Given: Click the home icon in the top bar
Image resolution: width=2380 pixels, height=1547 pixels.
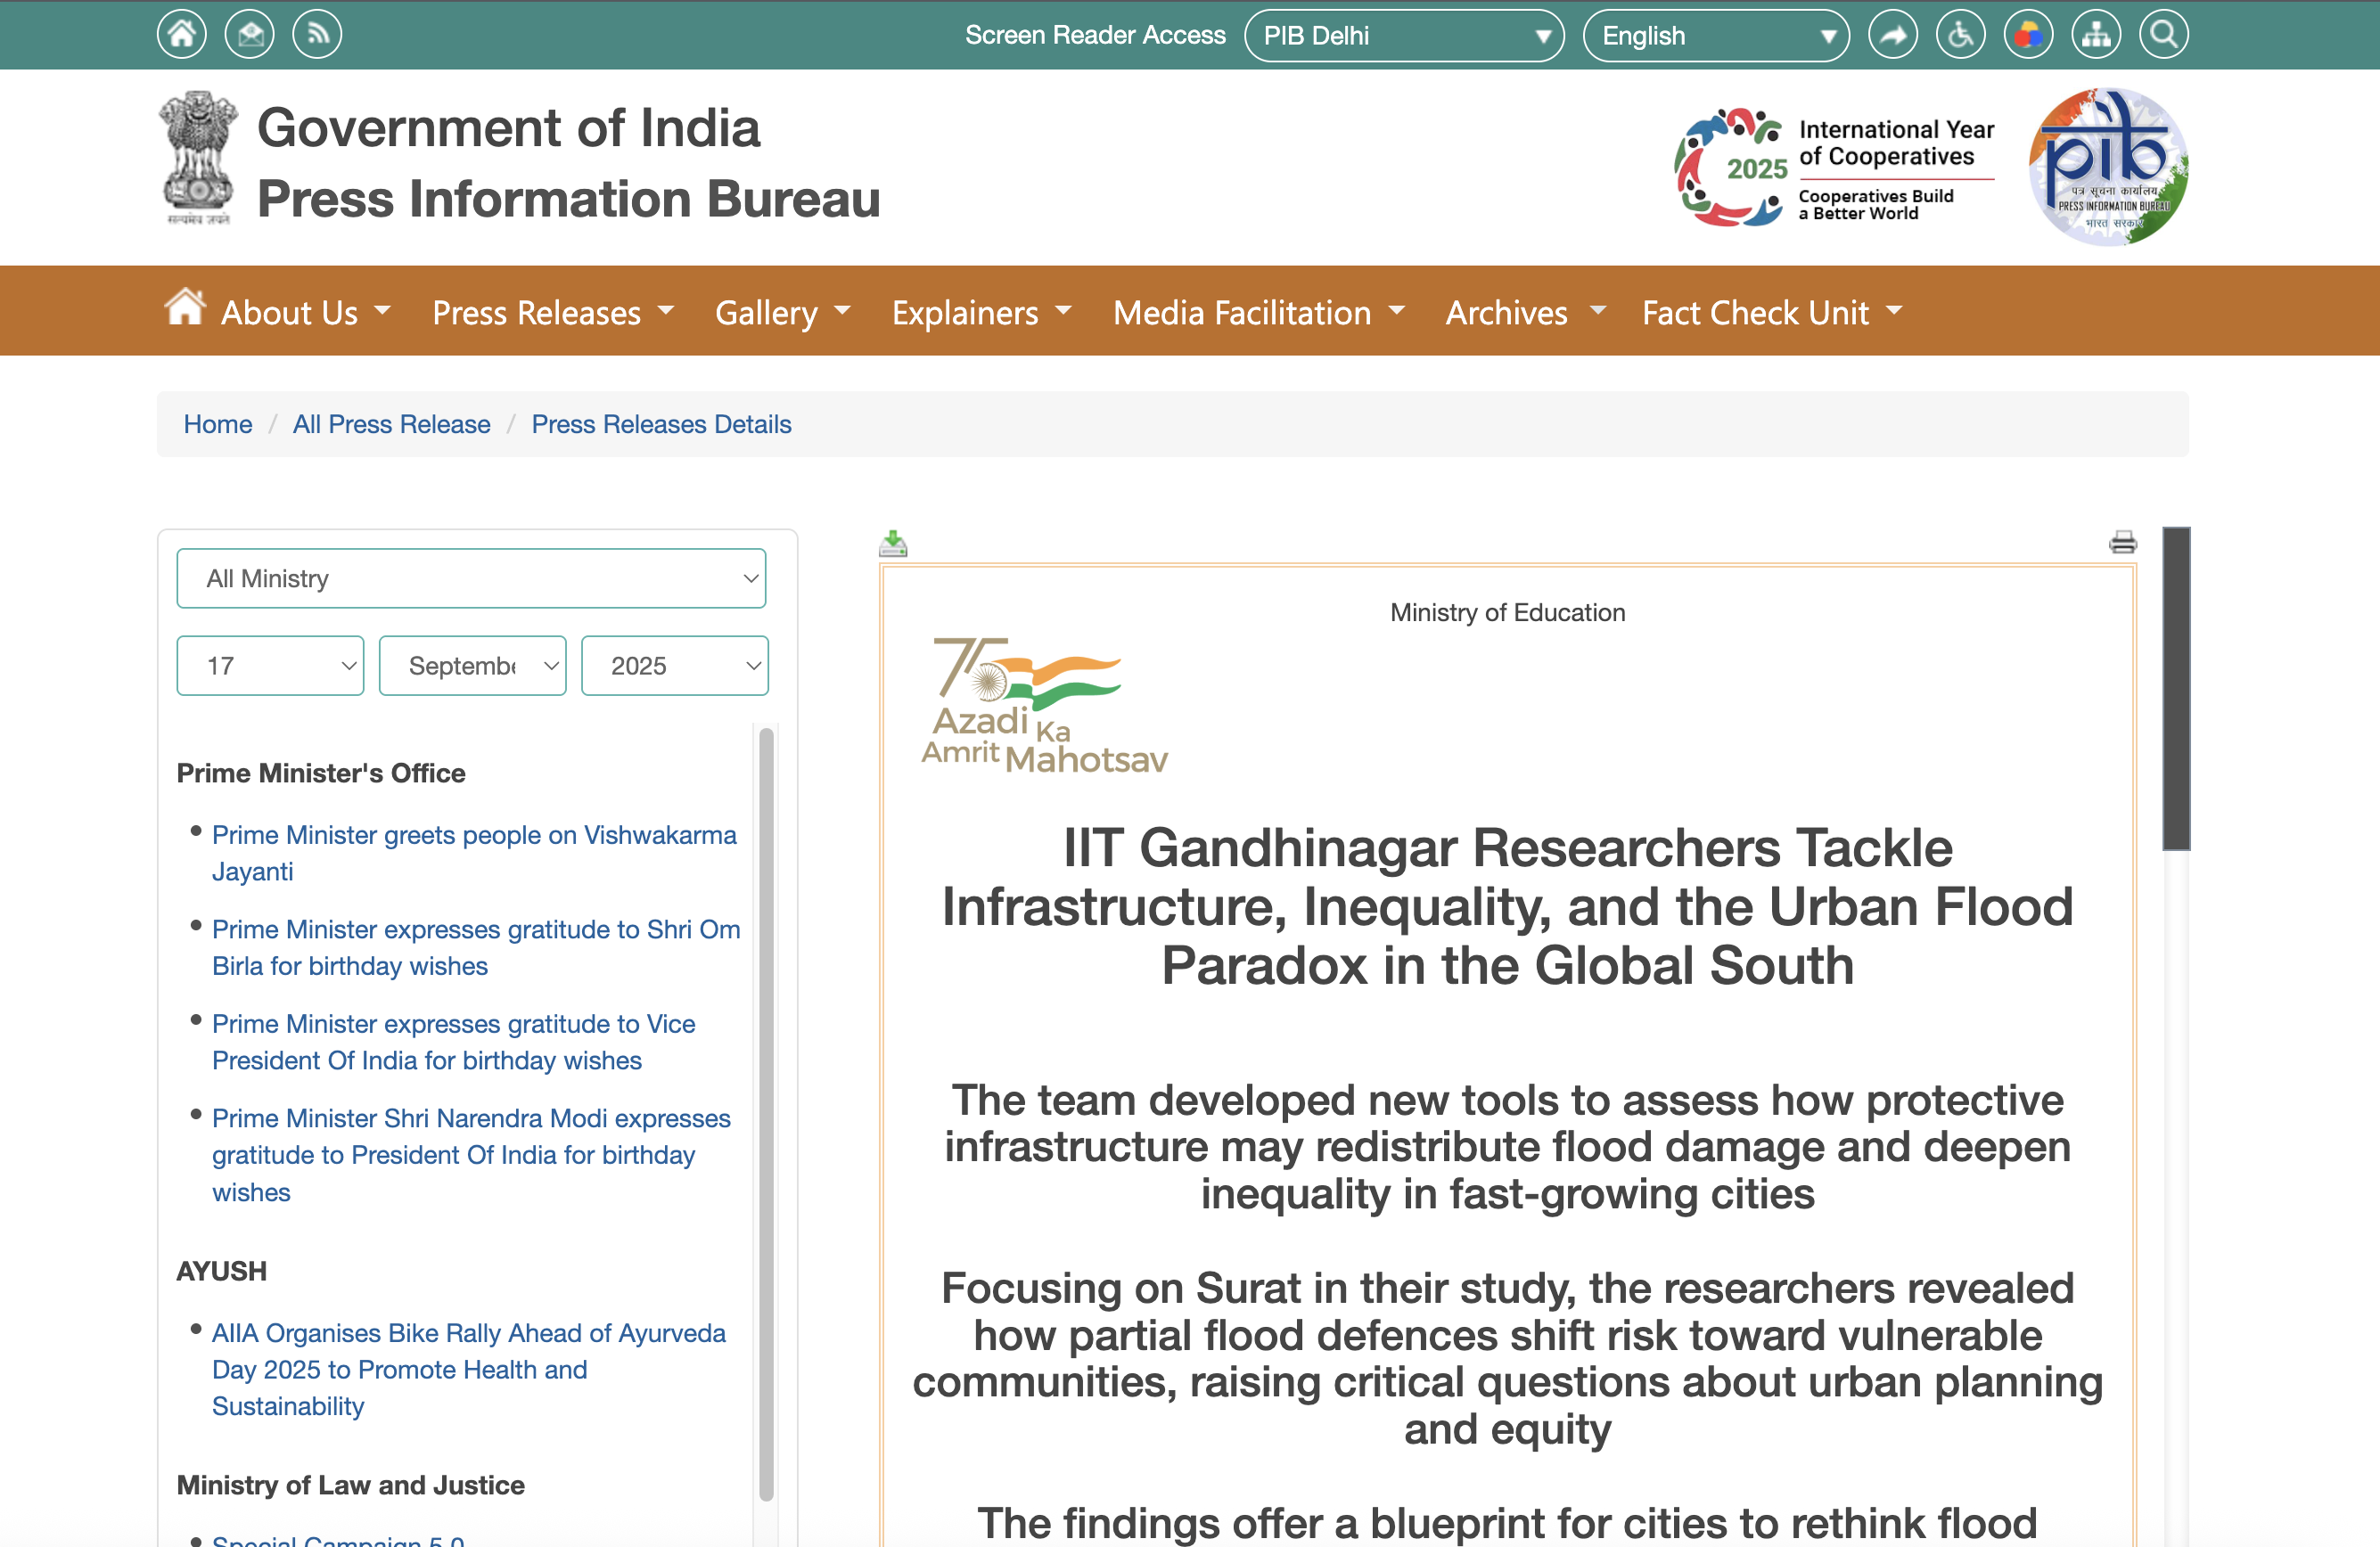Looking at the screenshot, I should [181, 33].
